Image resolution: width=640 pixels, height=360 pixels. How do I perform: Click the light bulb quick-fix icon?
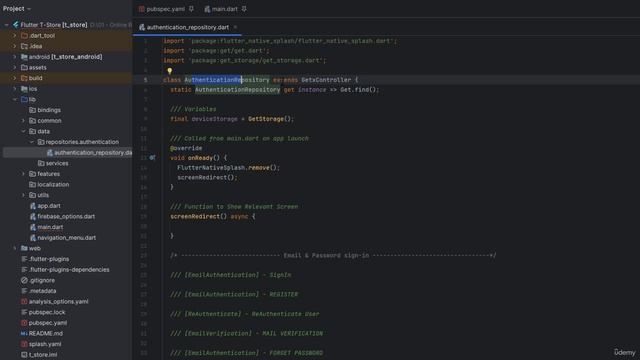tap(169, 71)
